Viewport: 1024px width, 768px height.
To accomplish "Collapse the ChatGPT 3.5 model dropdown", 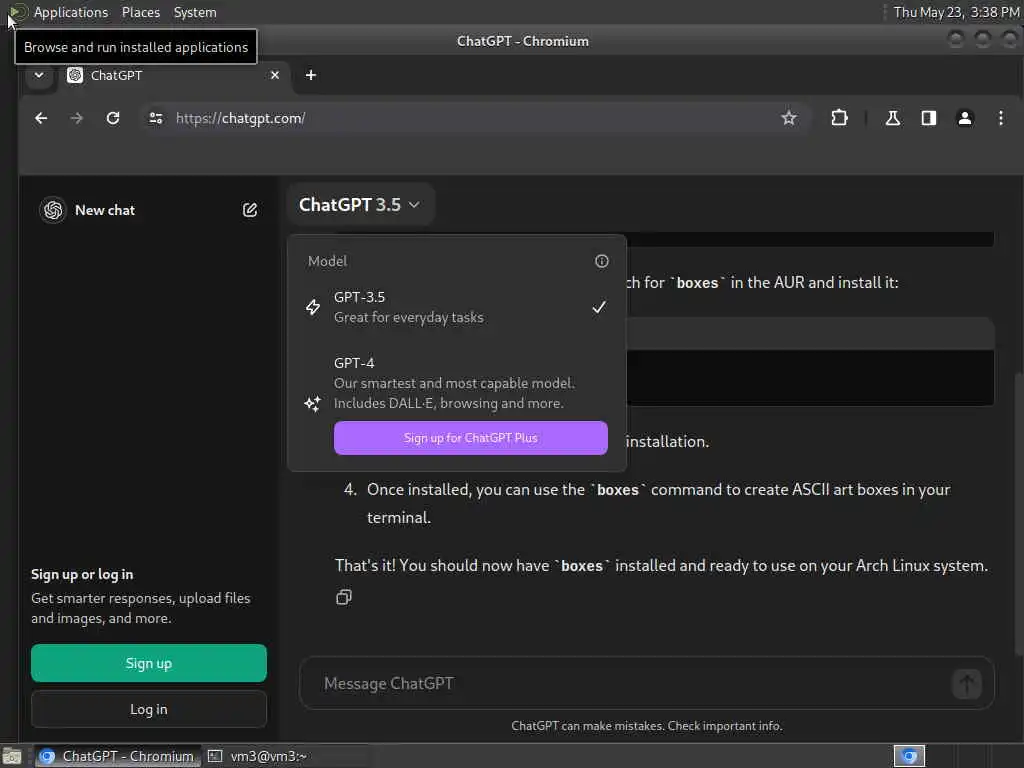I will (359, 205).
